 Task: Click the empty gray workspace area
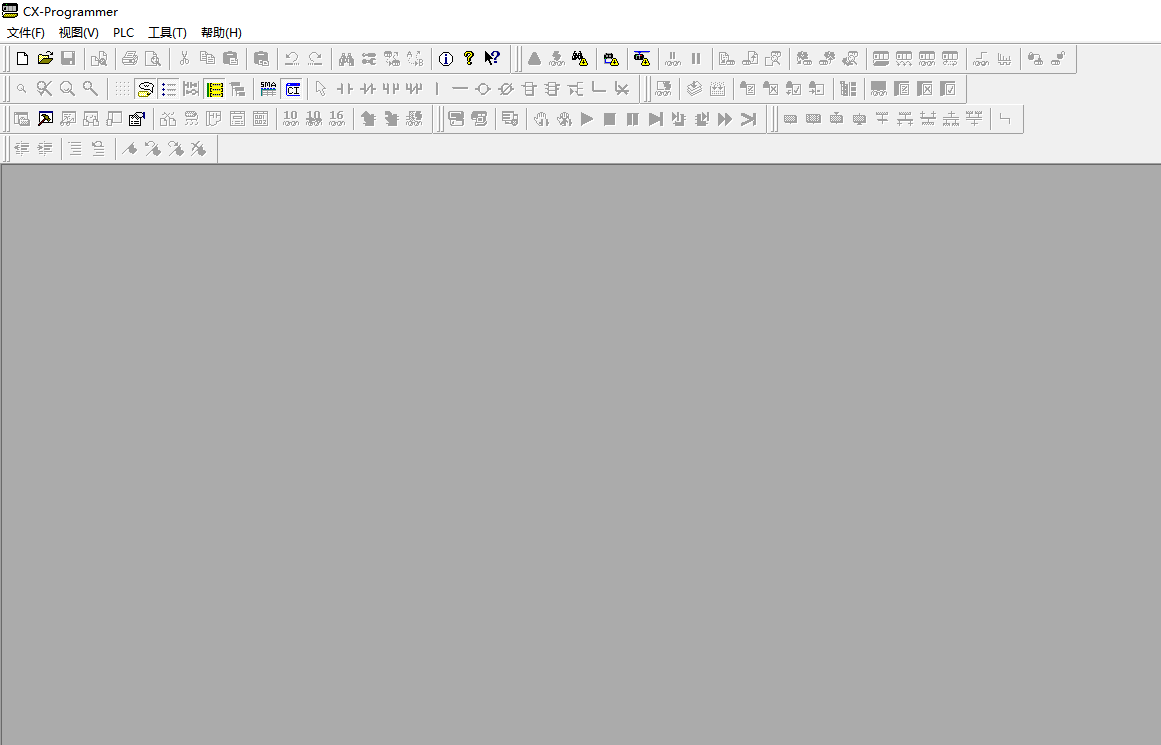tap(580, 450)
